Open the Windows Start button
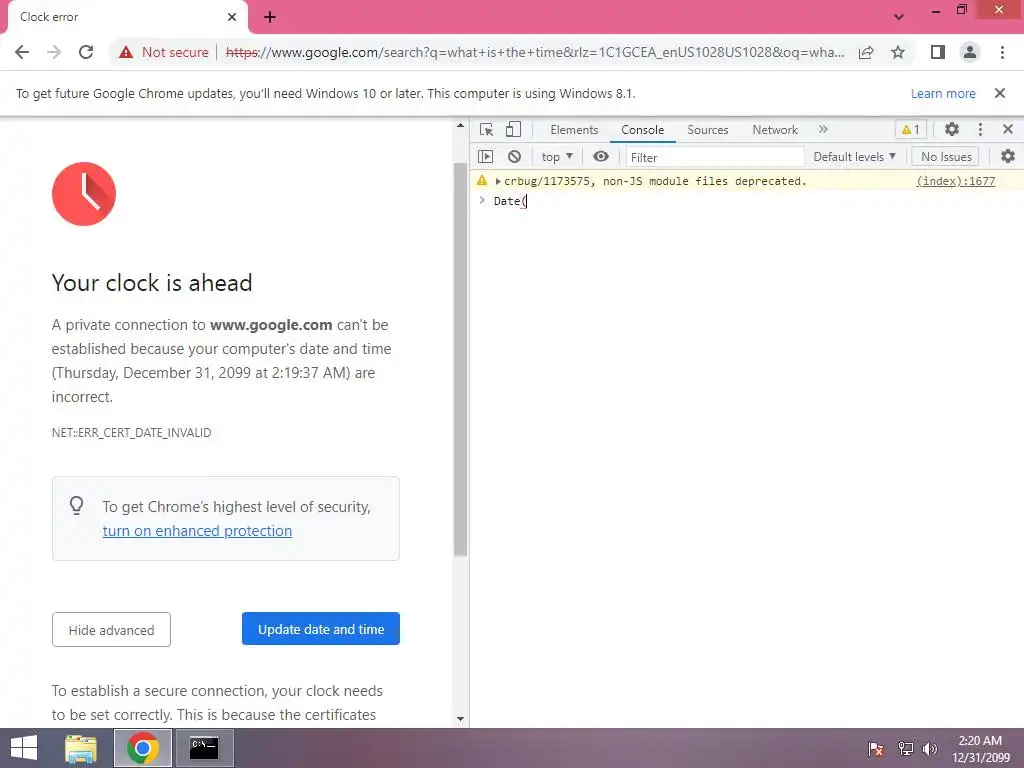The height and width of the screenshot is (768, 1024). click(x=24, y=748)
